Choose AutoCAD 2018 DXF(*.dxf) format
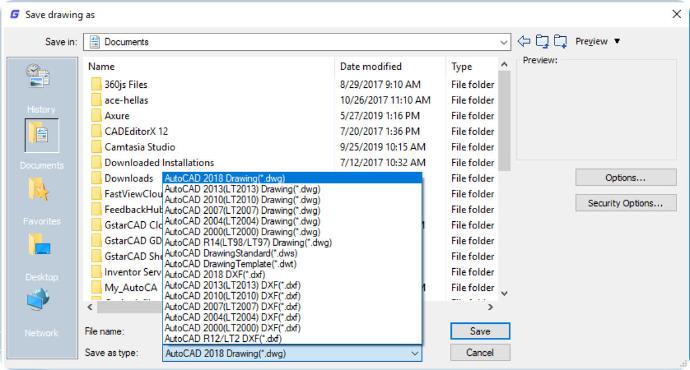This screenshot has width=690, height=370. click(x=292, y=275)
